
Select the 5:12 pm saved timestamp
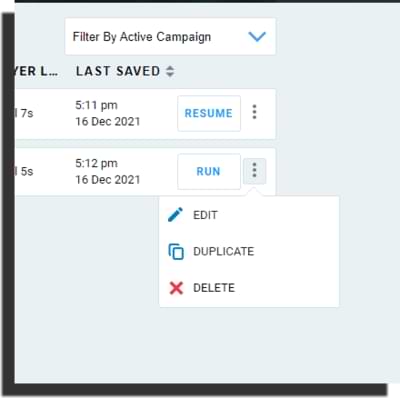coord(96,163)
